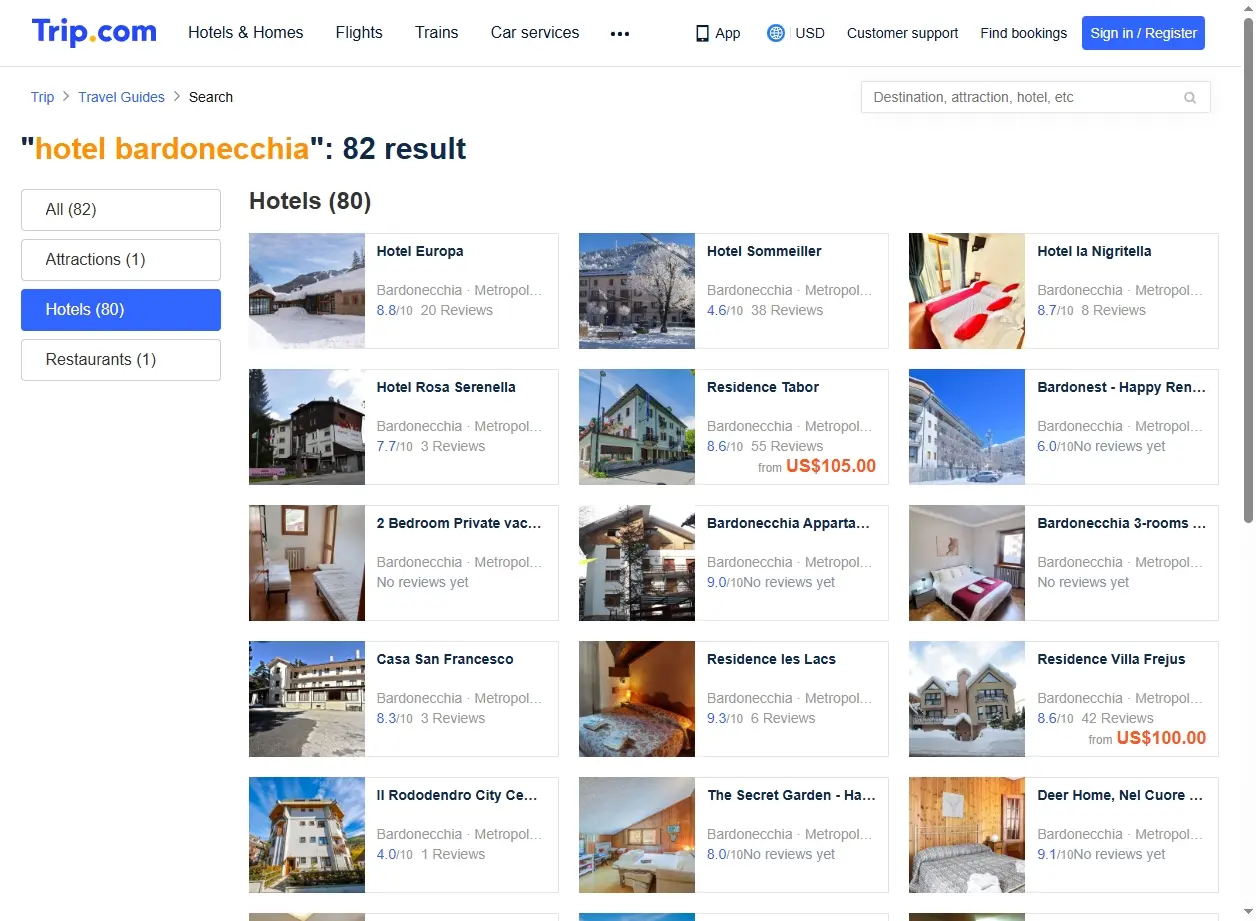This screenshot has height=921, width=1256.
Task: Click the phone icon beside App
Action: pyautogui.click(x=702, y=33)
